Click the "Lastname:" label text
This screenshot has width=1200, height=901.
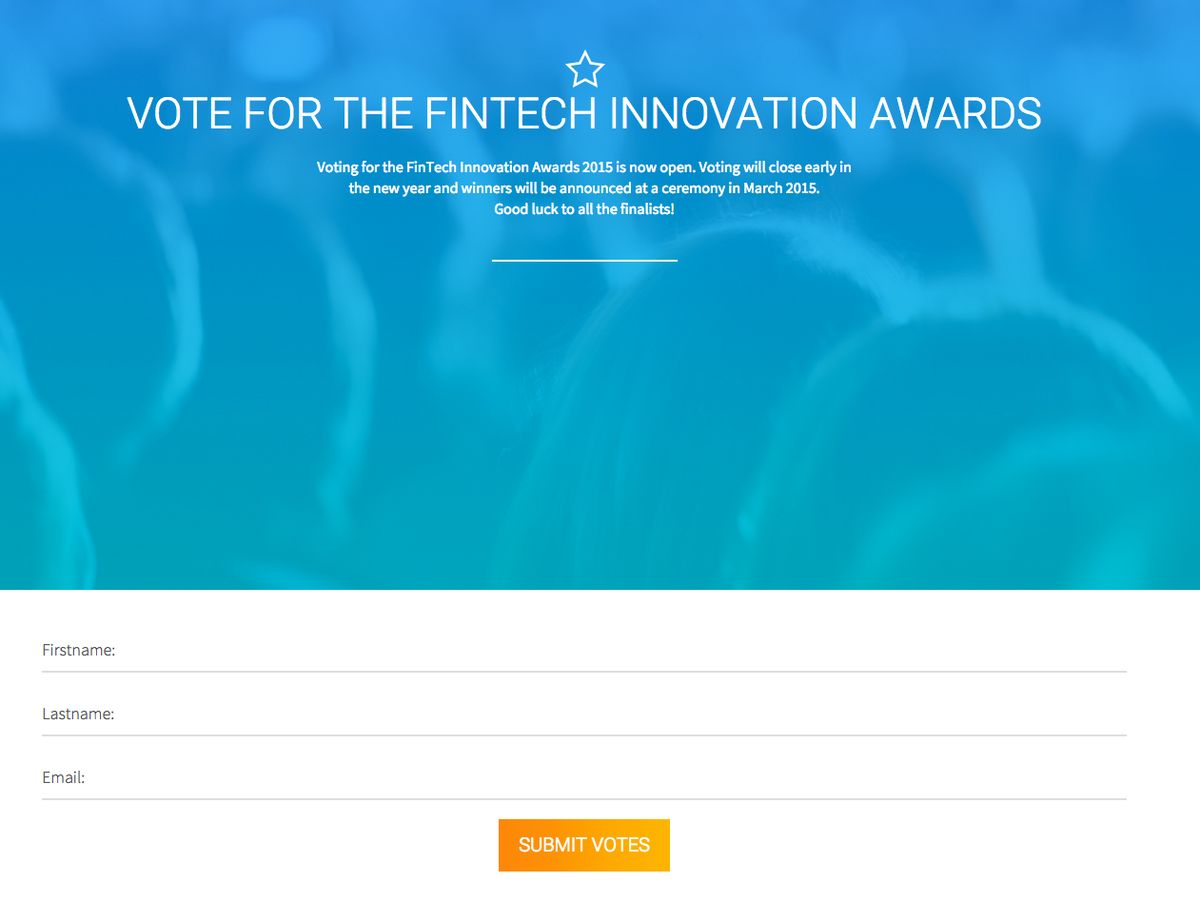78,715
